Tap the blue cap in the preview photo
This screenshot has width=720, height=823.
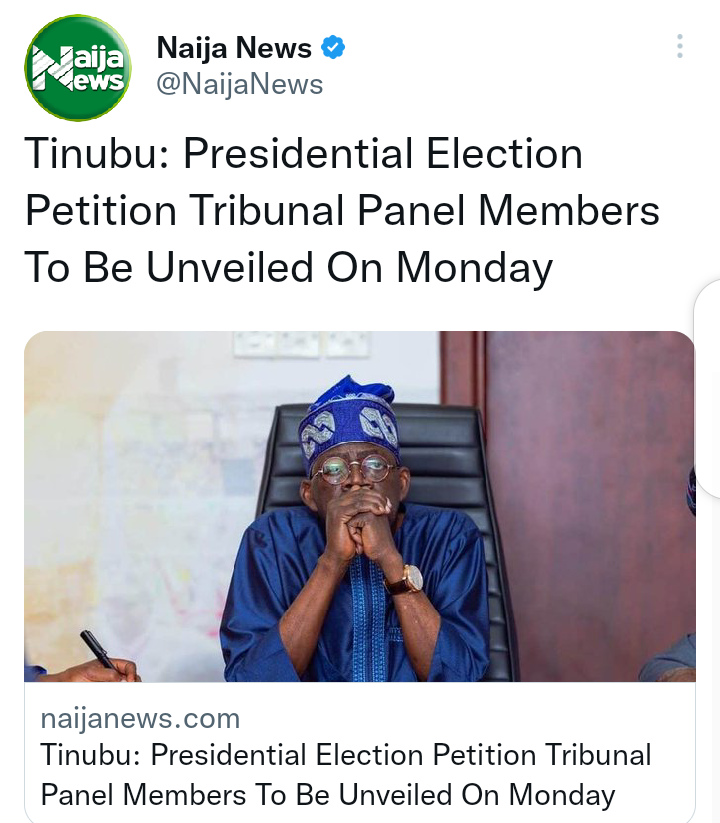(348, 420)
